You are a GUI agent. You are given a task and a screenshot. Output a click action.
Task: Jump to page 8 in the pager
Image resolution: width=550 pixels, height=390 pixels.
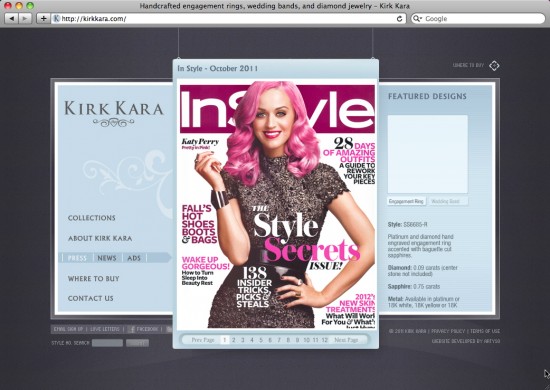[288, 340]
